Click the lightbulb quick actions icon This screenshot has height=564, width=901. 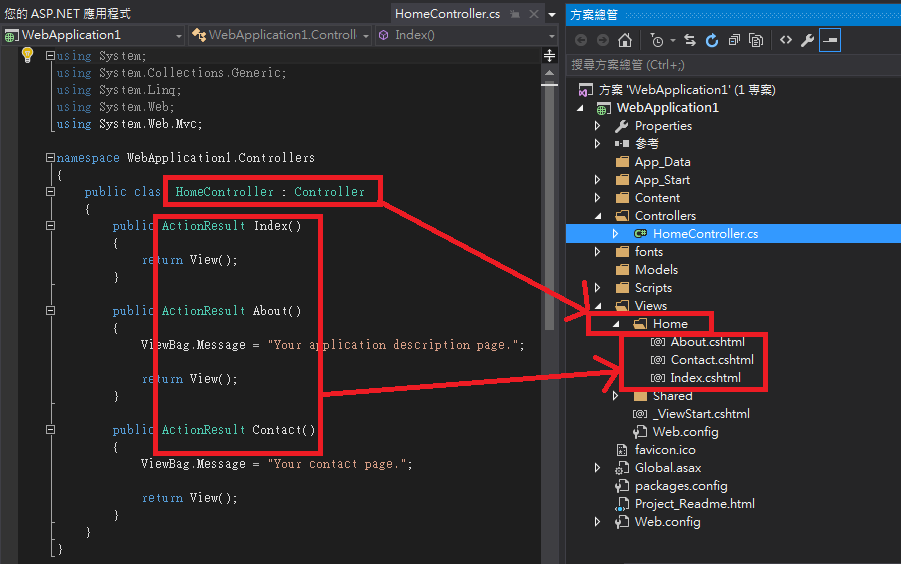coord(27,55)
